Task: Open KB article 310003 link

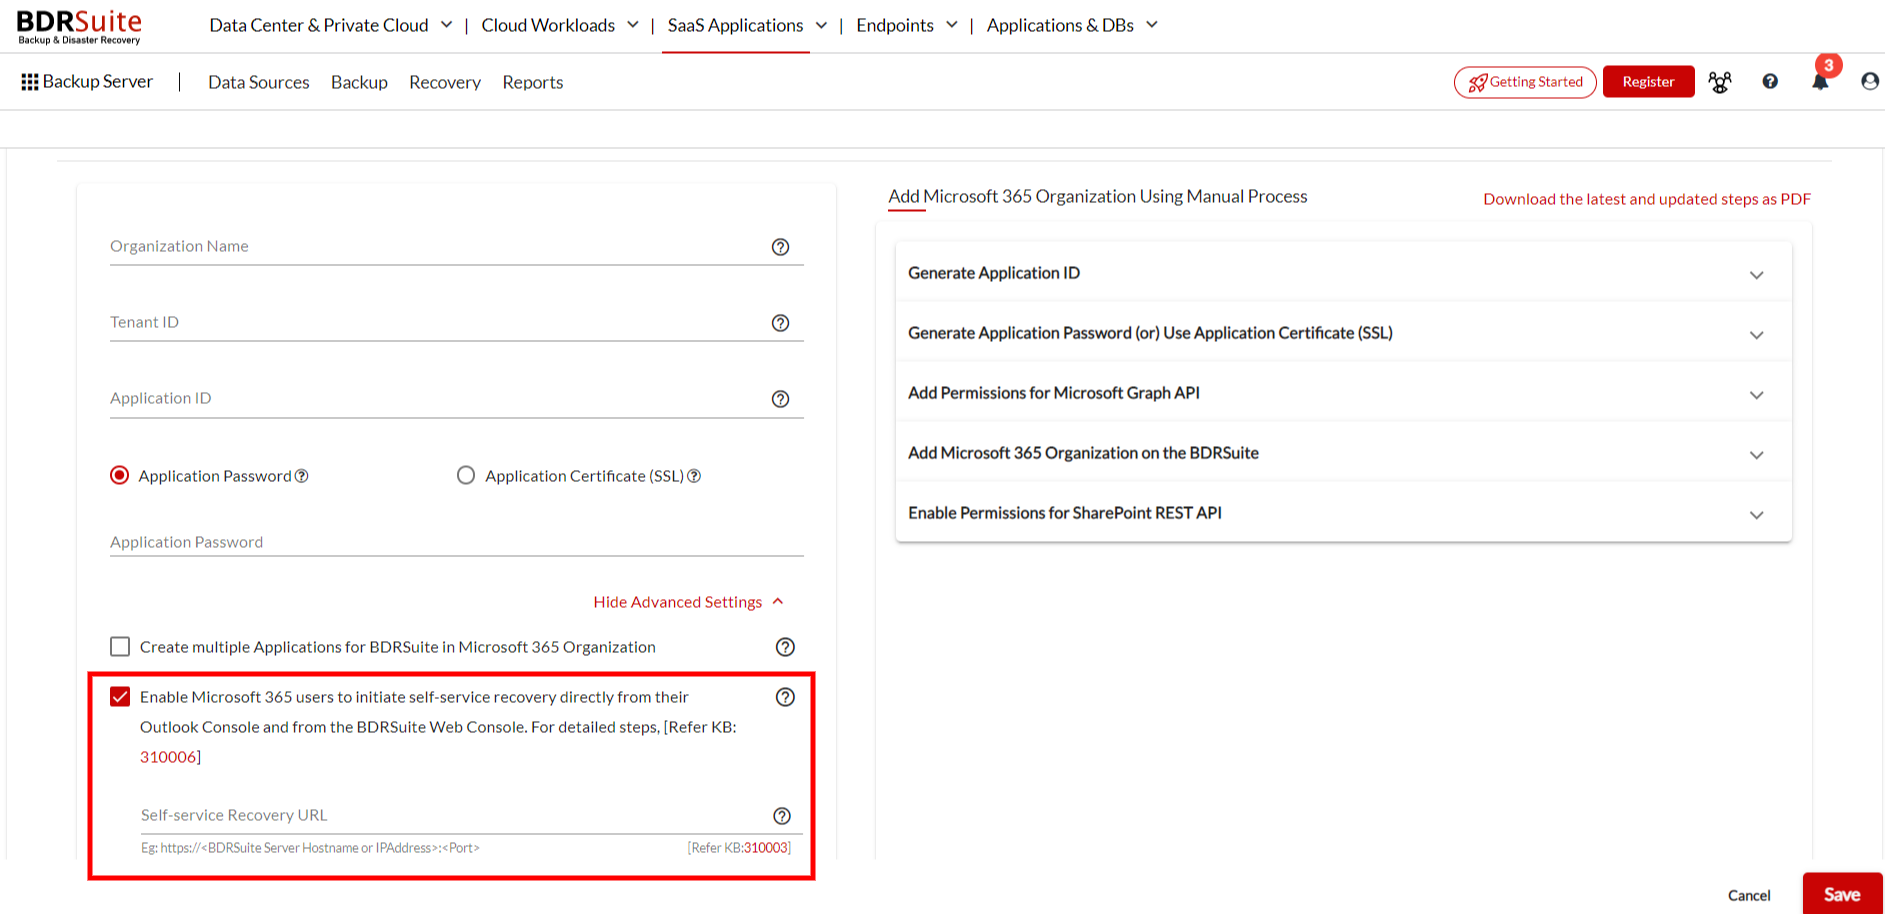Action: (x=766, y=848)
